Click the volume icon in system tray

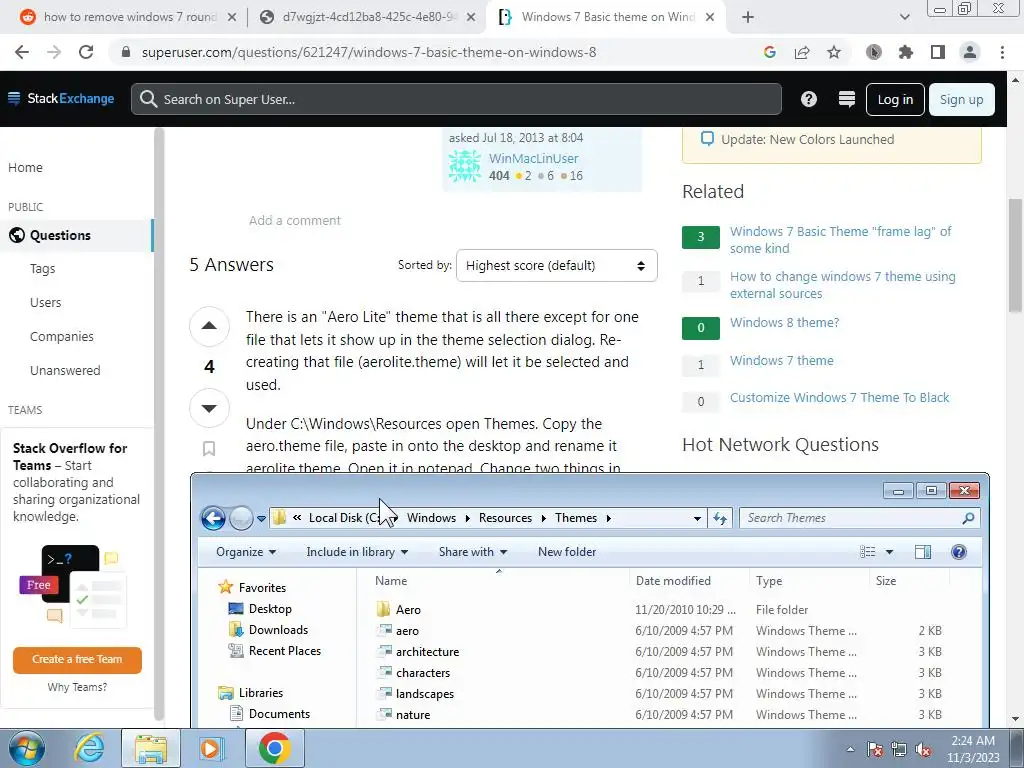(923, 750)
